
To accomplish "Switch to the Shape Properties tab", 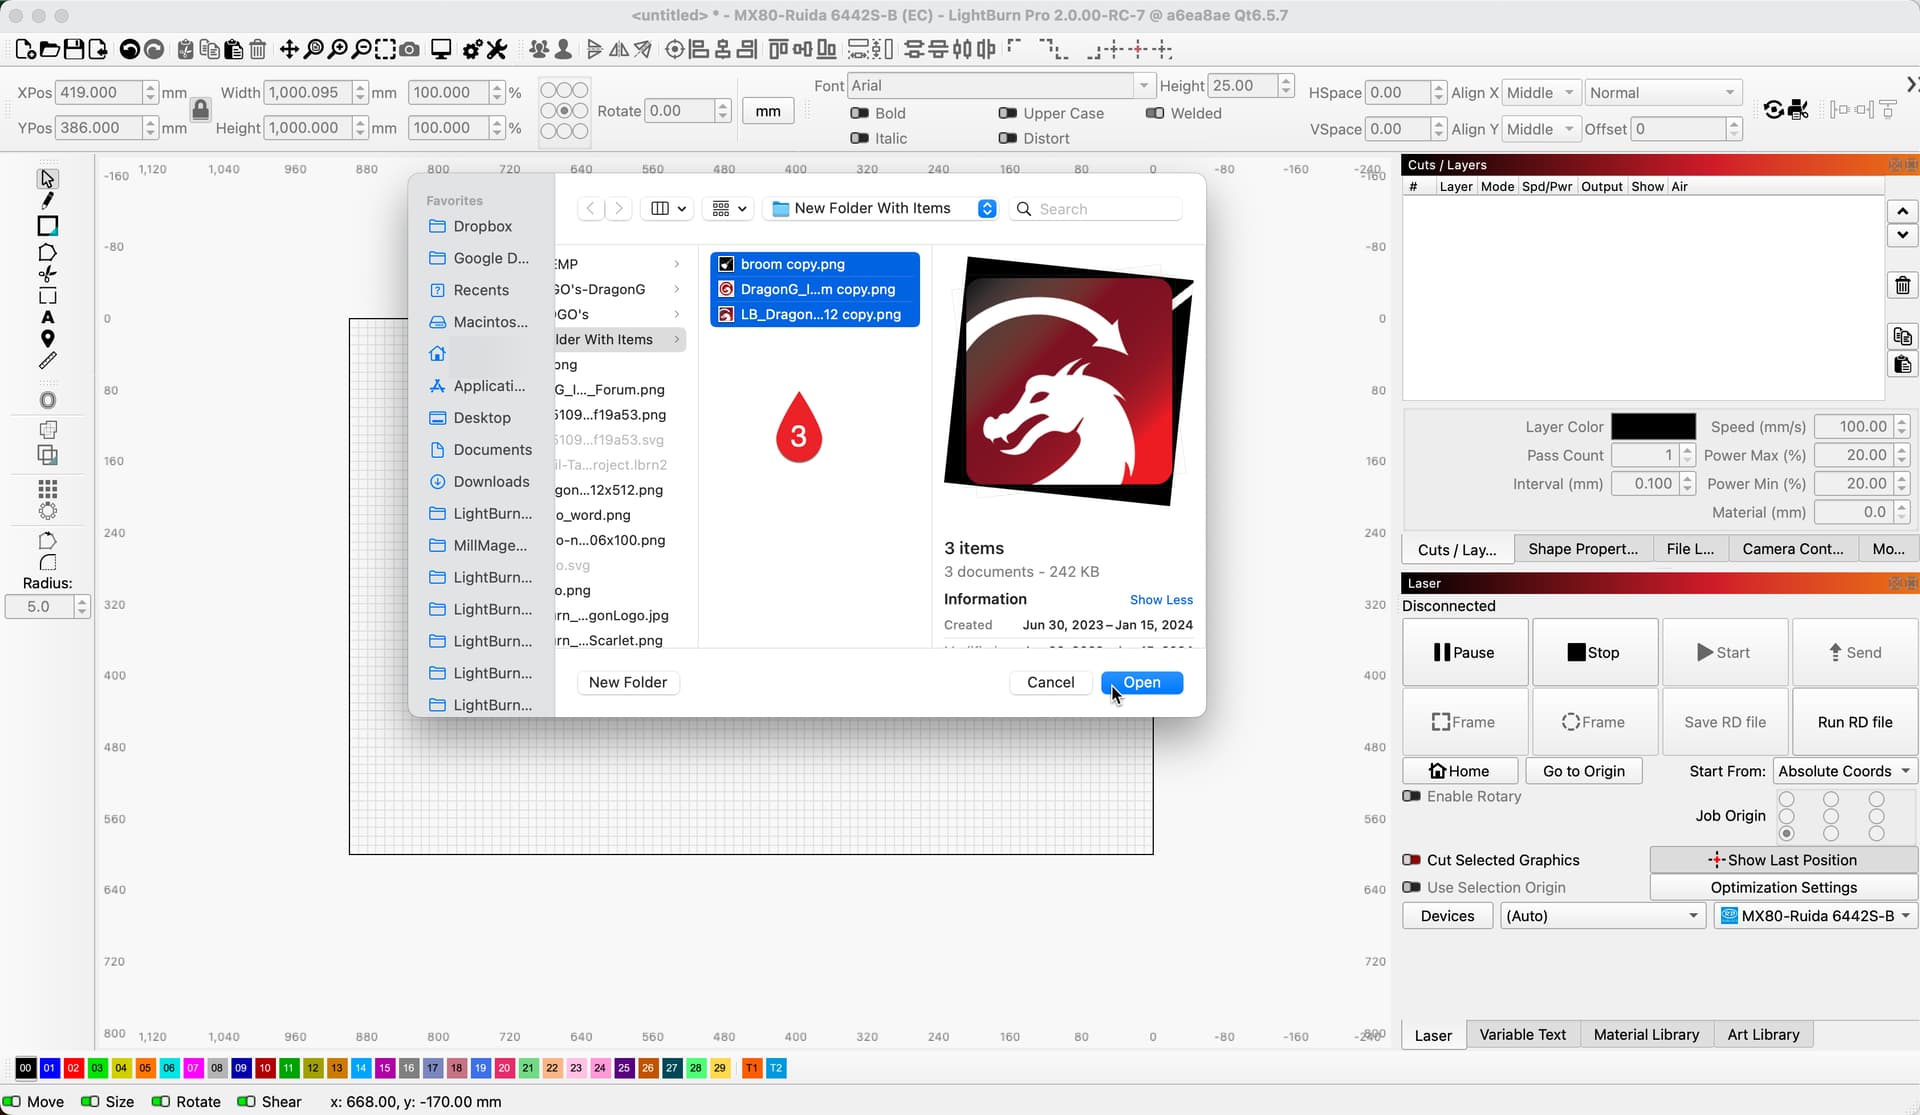I will click(x=1582, y=549).
